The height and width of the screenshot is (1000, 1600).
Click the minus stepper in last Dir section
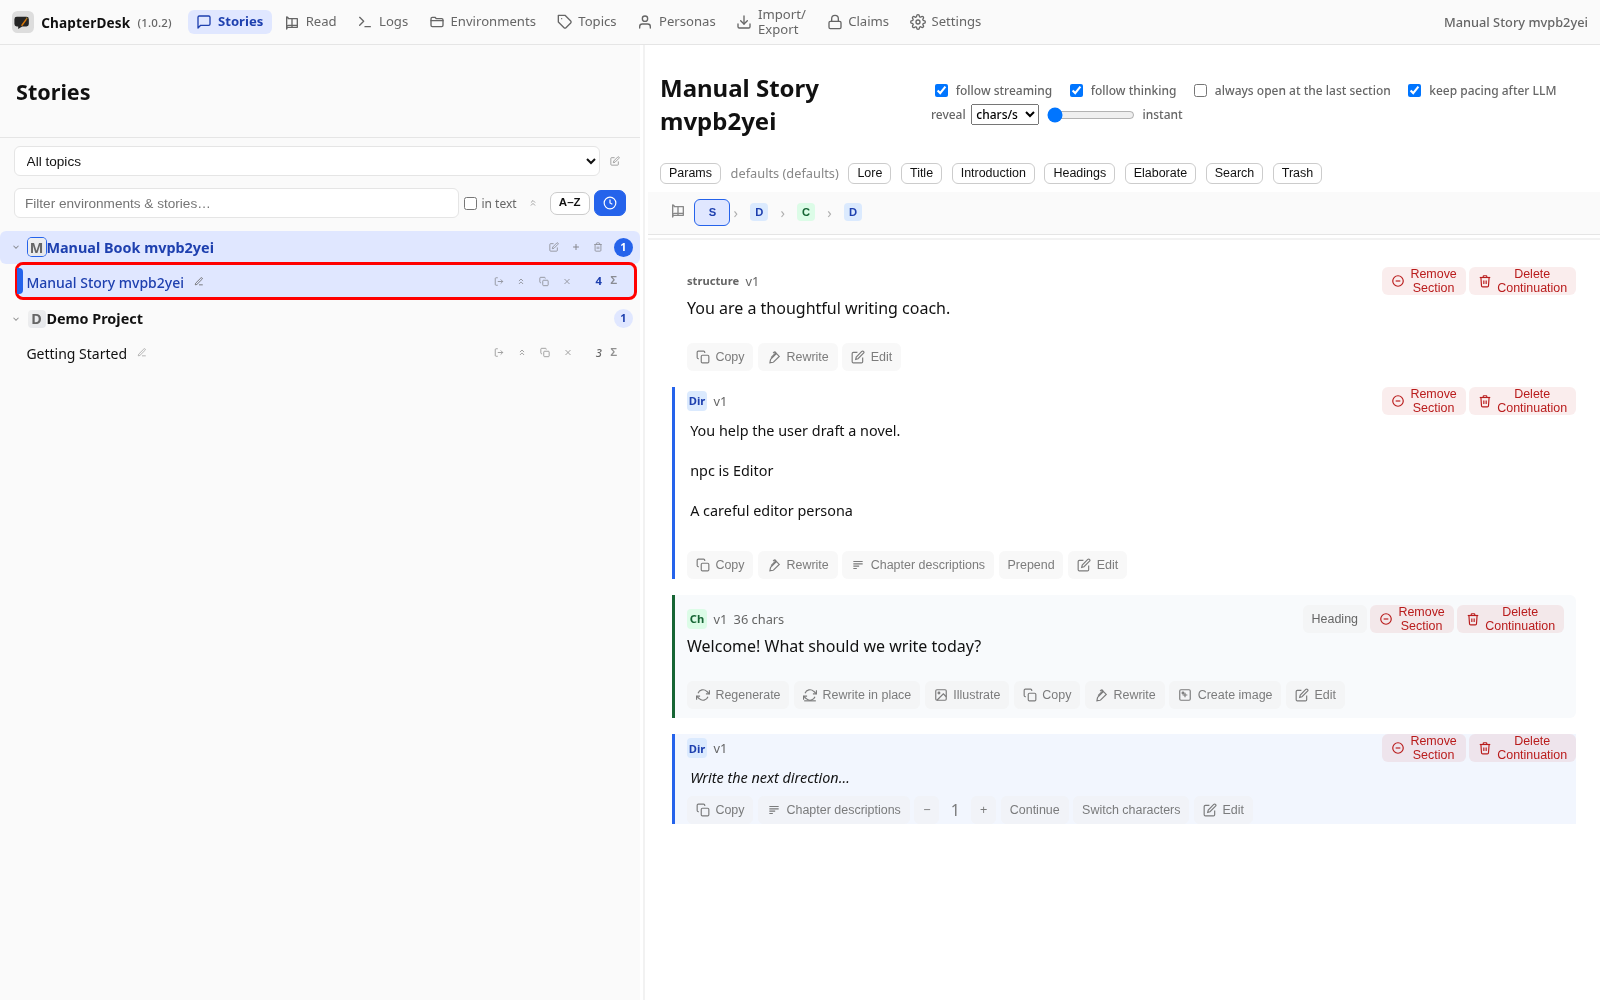tap(927, 810)
